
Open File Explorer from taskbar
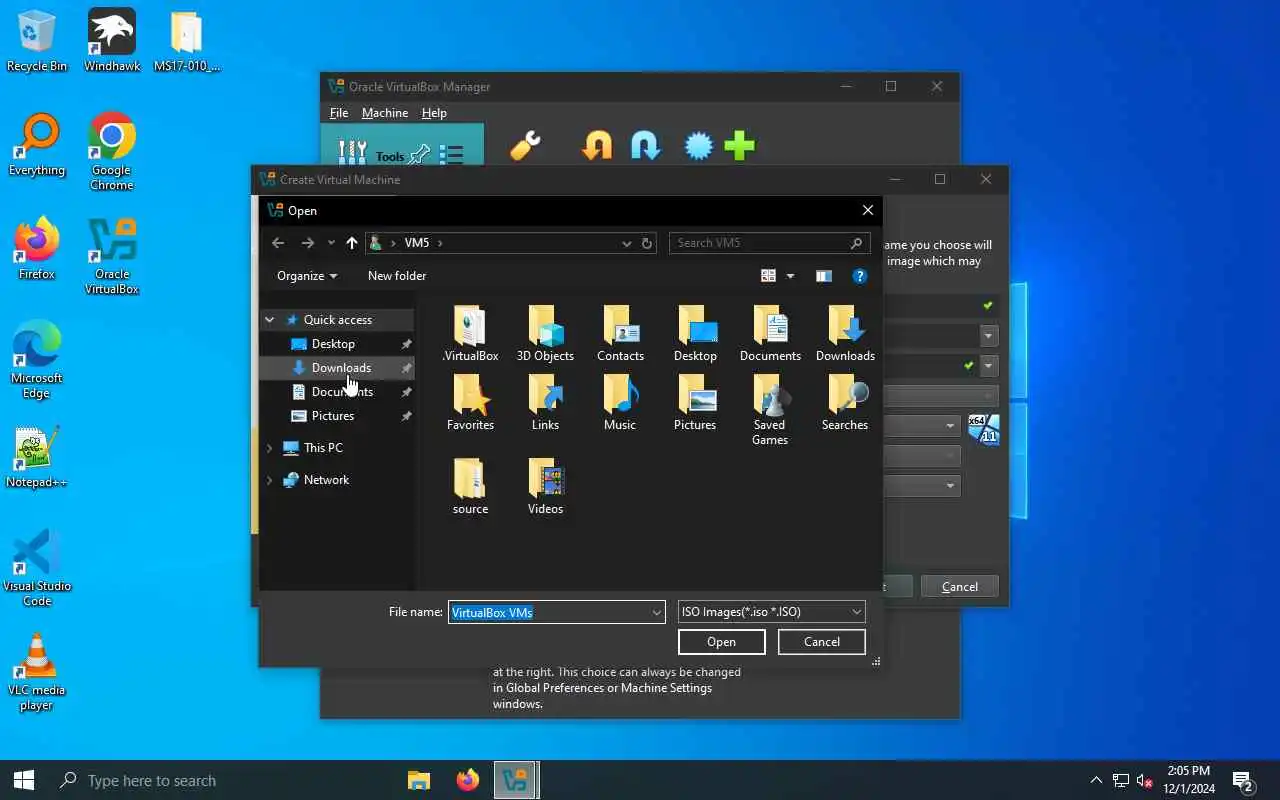pyautogui.click(x=419, y=780)
